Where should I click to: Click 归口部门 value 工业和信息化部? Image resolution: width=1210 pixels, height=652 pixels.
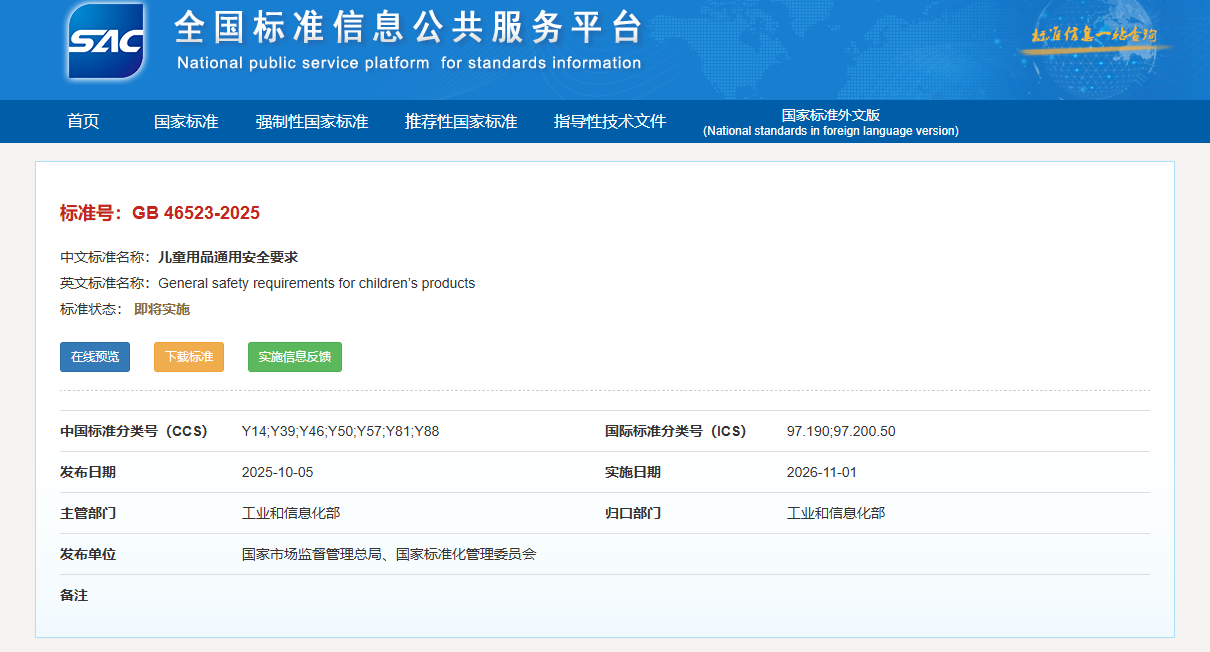coord(836,513)
